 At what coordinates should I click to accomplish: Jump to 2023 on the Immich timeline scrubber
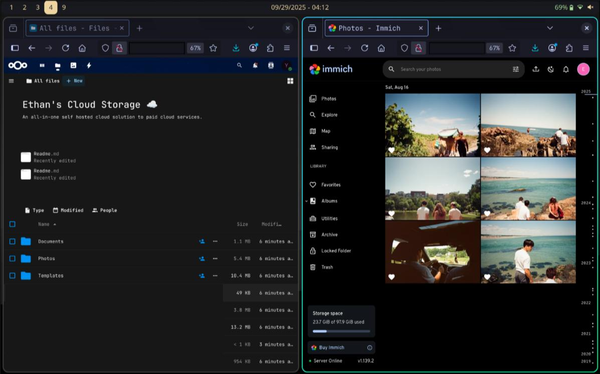coord(586,263)
